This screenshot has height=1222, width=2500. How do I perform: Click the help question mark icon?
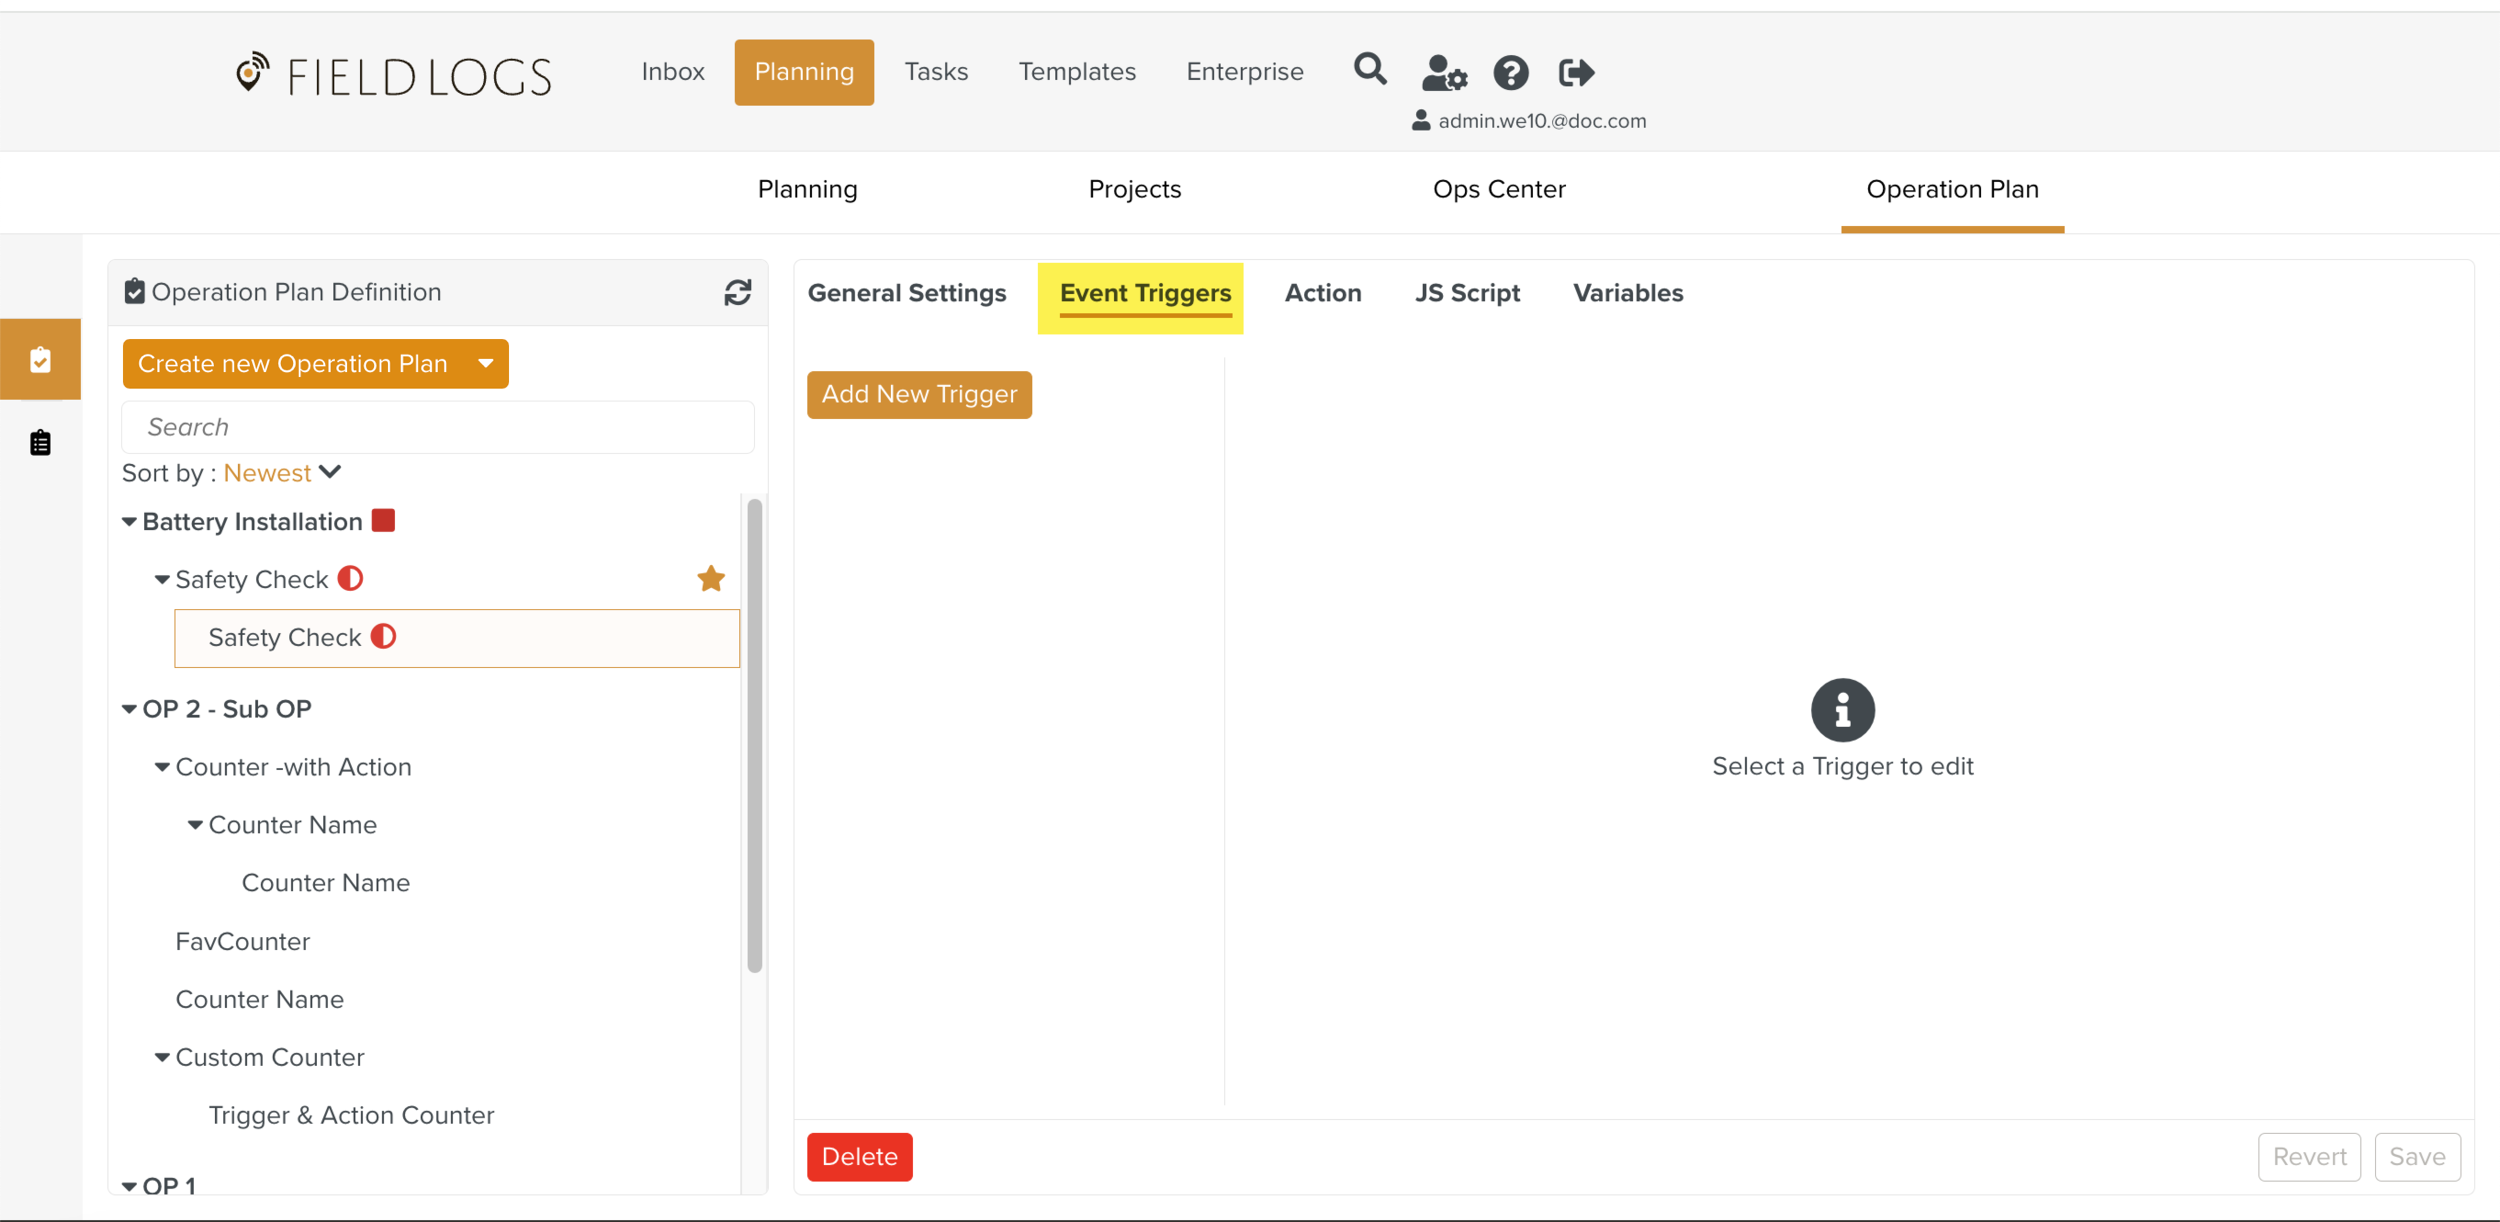tap(1510, 72)
